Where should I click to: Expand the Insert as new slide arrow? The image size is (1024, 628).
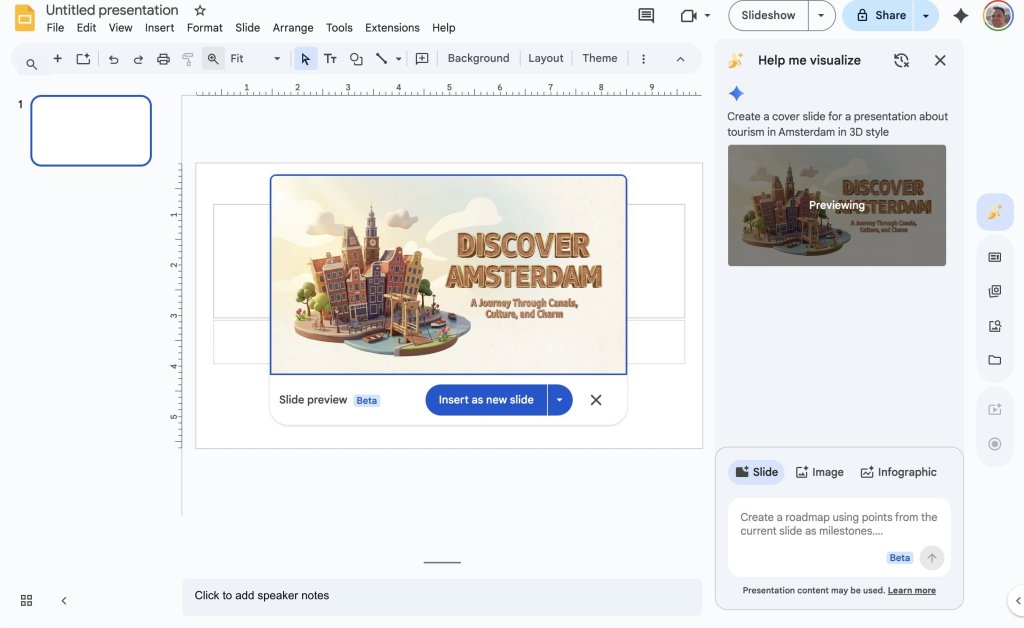560,400
